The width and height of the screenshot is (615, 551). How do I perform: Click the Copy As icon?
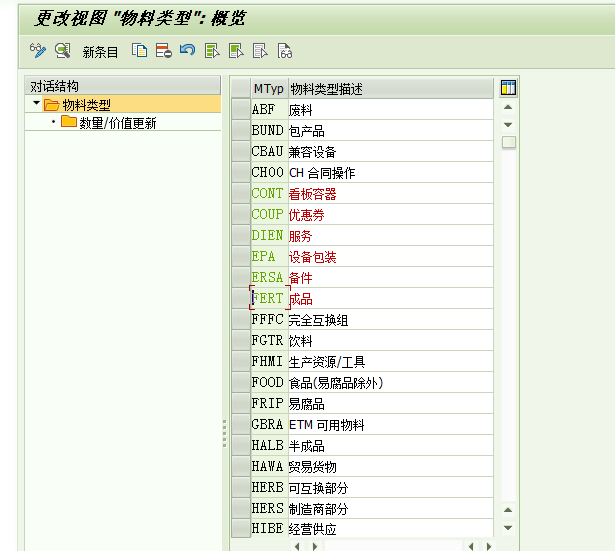[140, 51]
